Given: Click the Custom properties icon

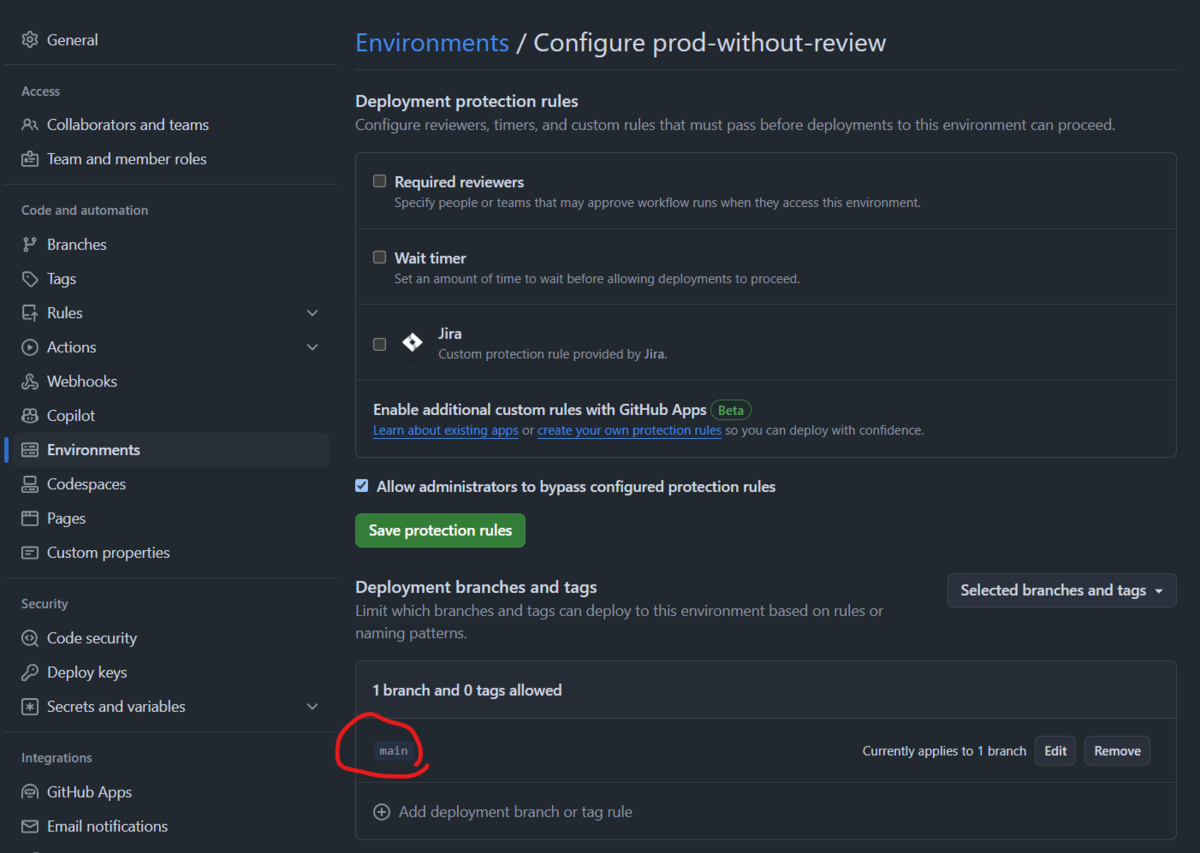Looking at the screenshot, I should (x=30, y=553).
